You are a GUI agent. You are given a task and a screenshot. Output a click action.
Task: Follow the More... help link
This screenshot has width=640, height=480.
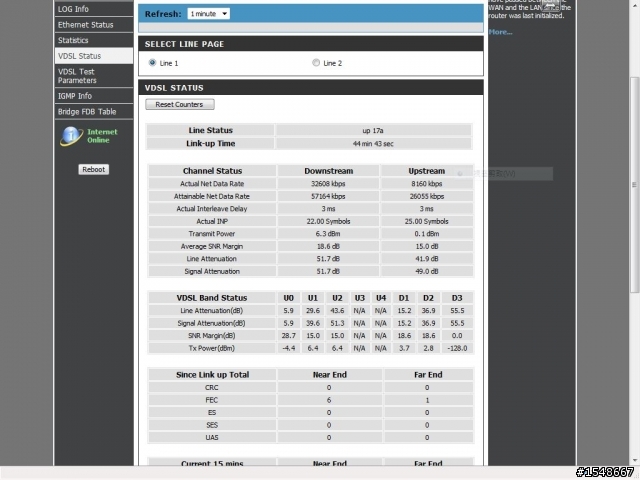click(500, 32)
